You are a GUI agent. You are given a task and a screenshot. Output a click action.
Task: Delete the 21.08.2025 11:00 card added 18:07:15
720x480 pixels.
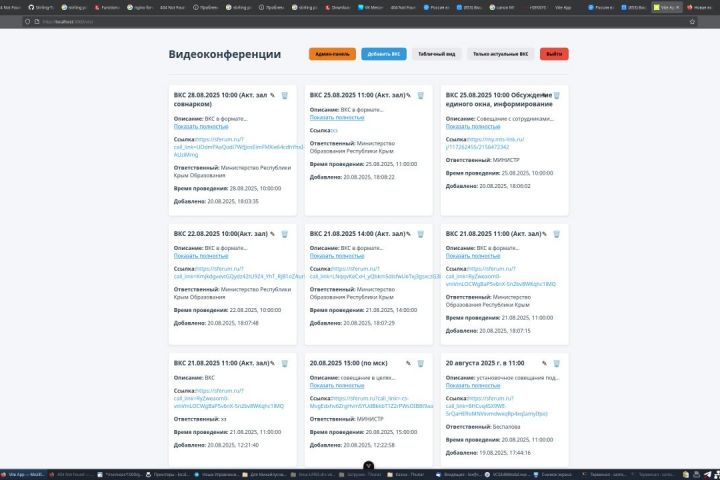click(557, 234)
